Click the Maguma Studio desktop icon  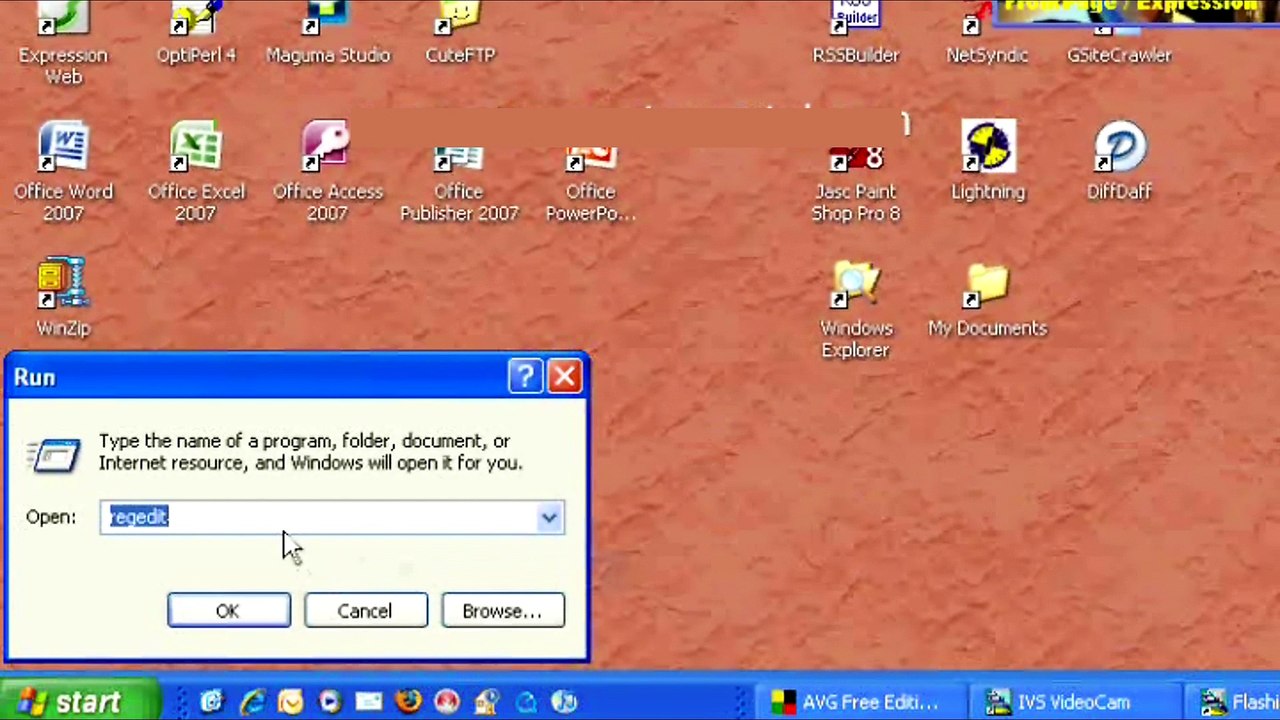[x=328, y=35]
